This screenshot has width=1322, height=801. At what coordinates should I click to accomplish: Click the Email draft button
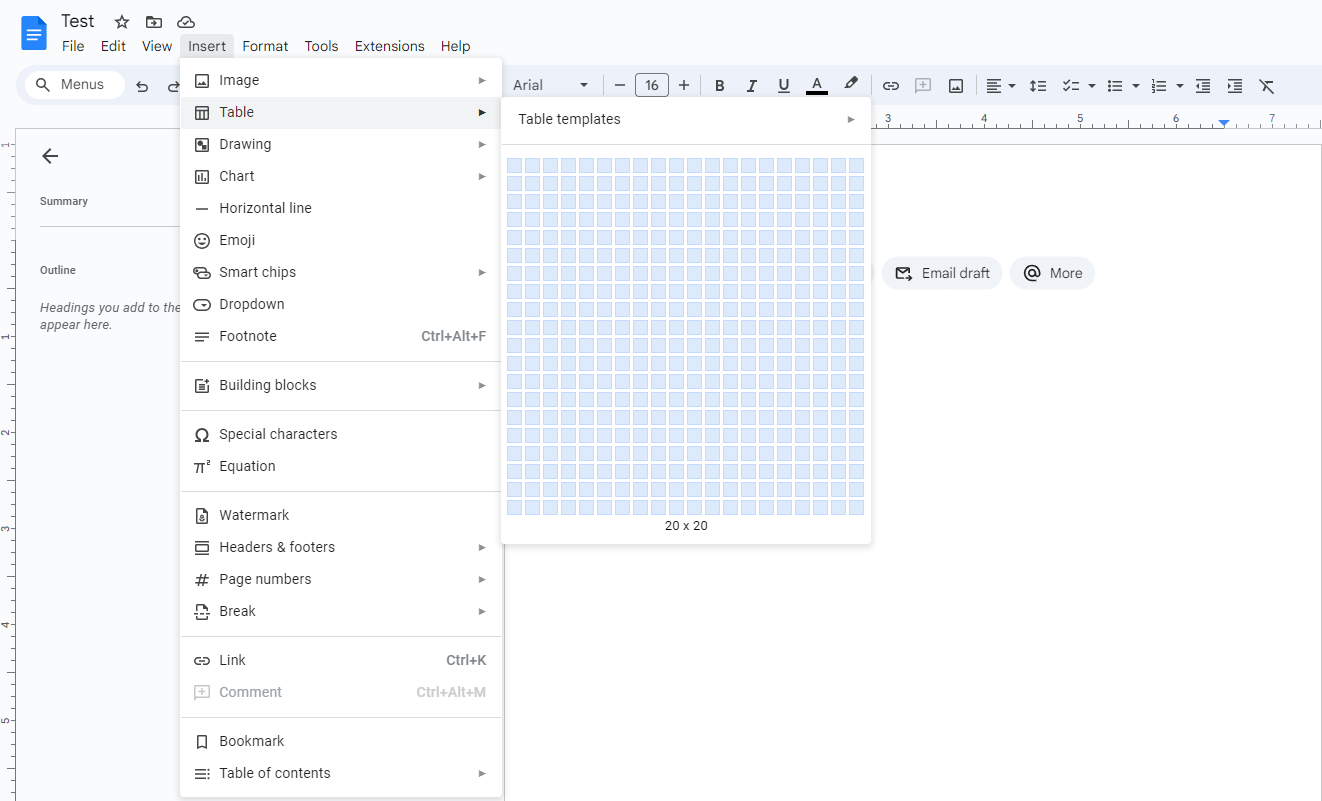(941, 272)
